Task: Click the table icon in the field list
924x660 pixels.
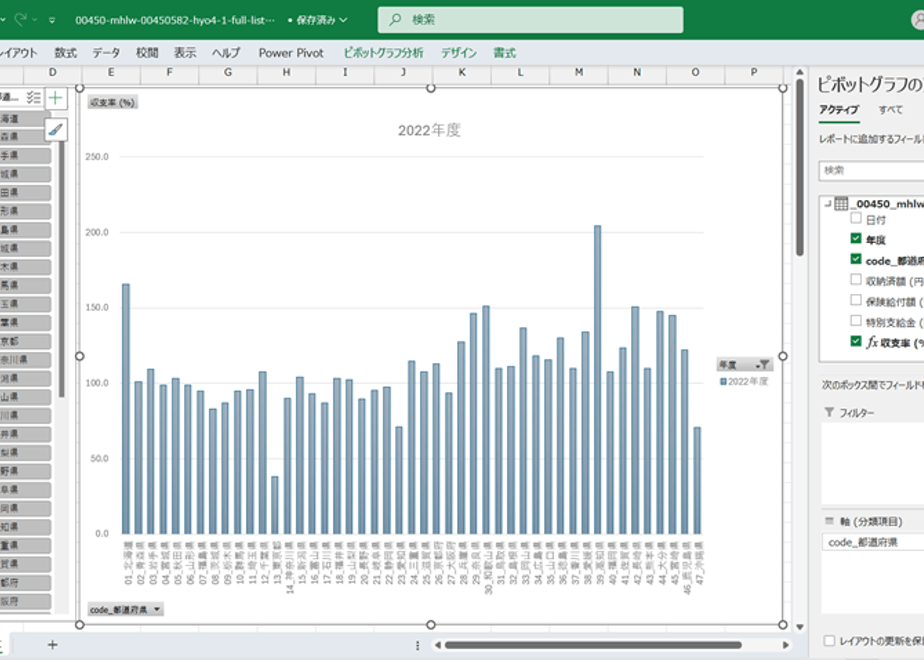Action: pos(841,204)
